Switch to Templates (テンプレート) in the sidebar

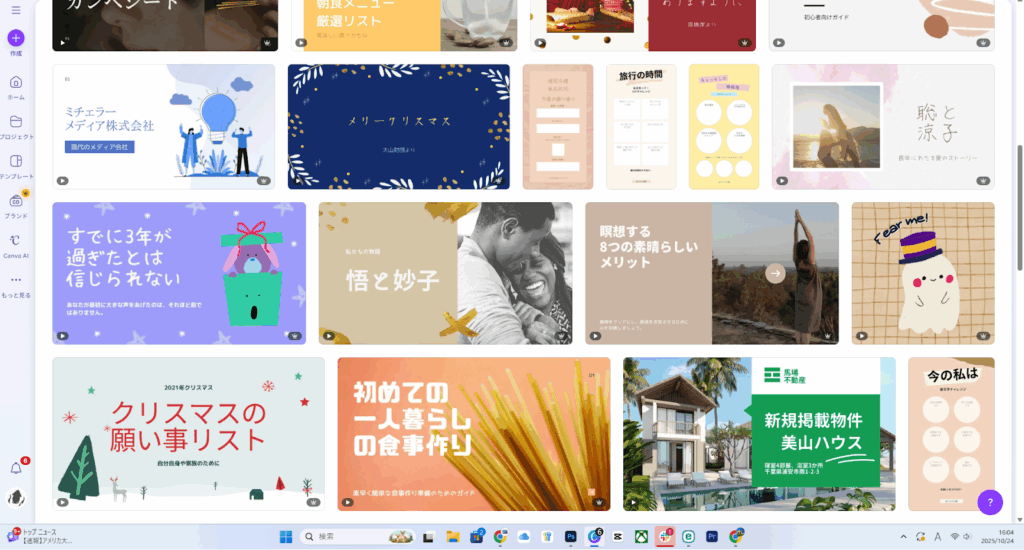pos(15,162)
